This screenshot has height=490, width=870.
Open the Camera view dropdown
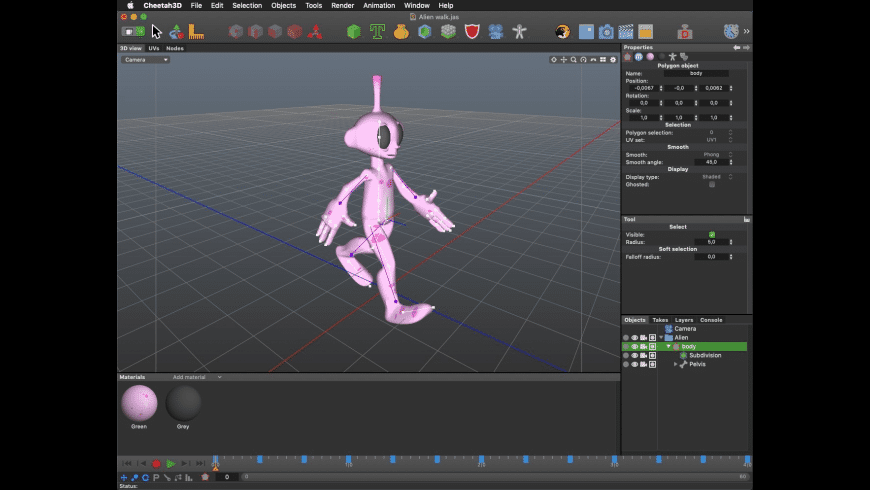[145, 59]
